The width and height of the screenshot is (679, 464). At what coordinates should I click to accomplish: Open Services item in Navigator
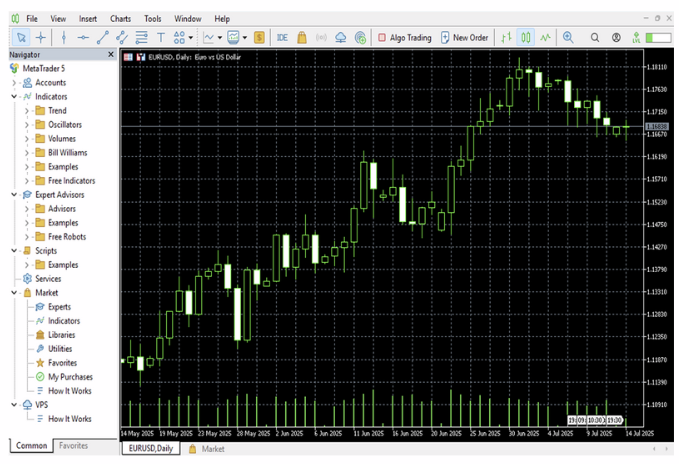pyautogui.click(x=47, y=279)
